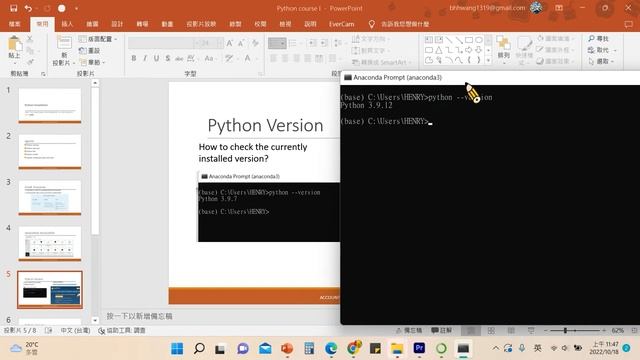Viewport: 640px width, 360px height.
Task: Toggle Bold formatting
Action: click(133, 59)
